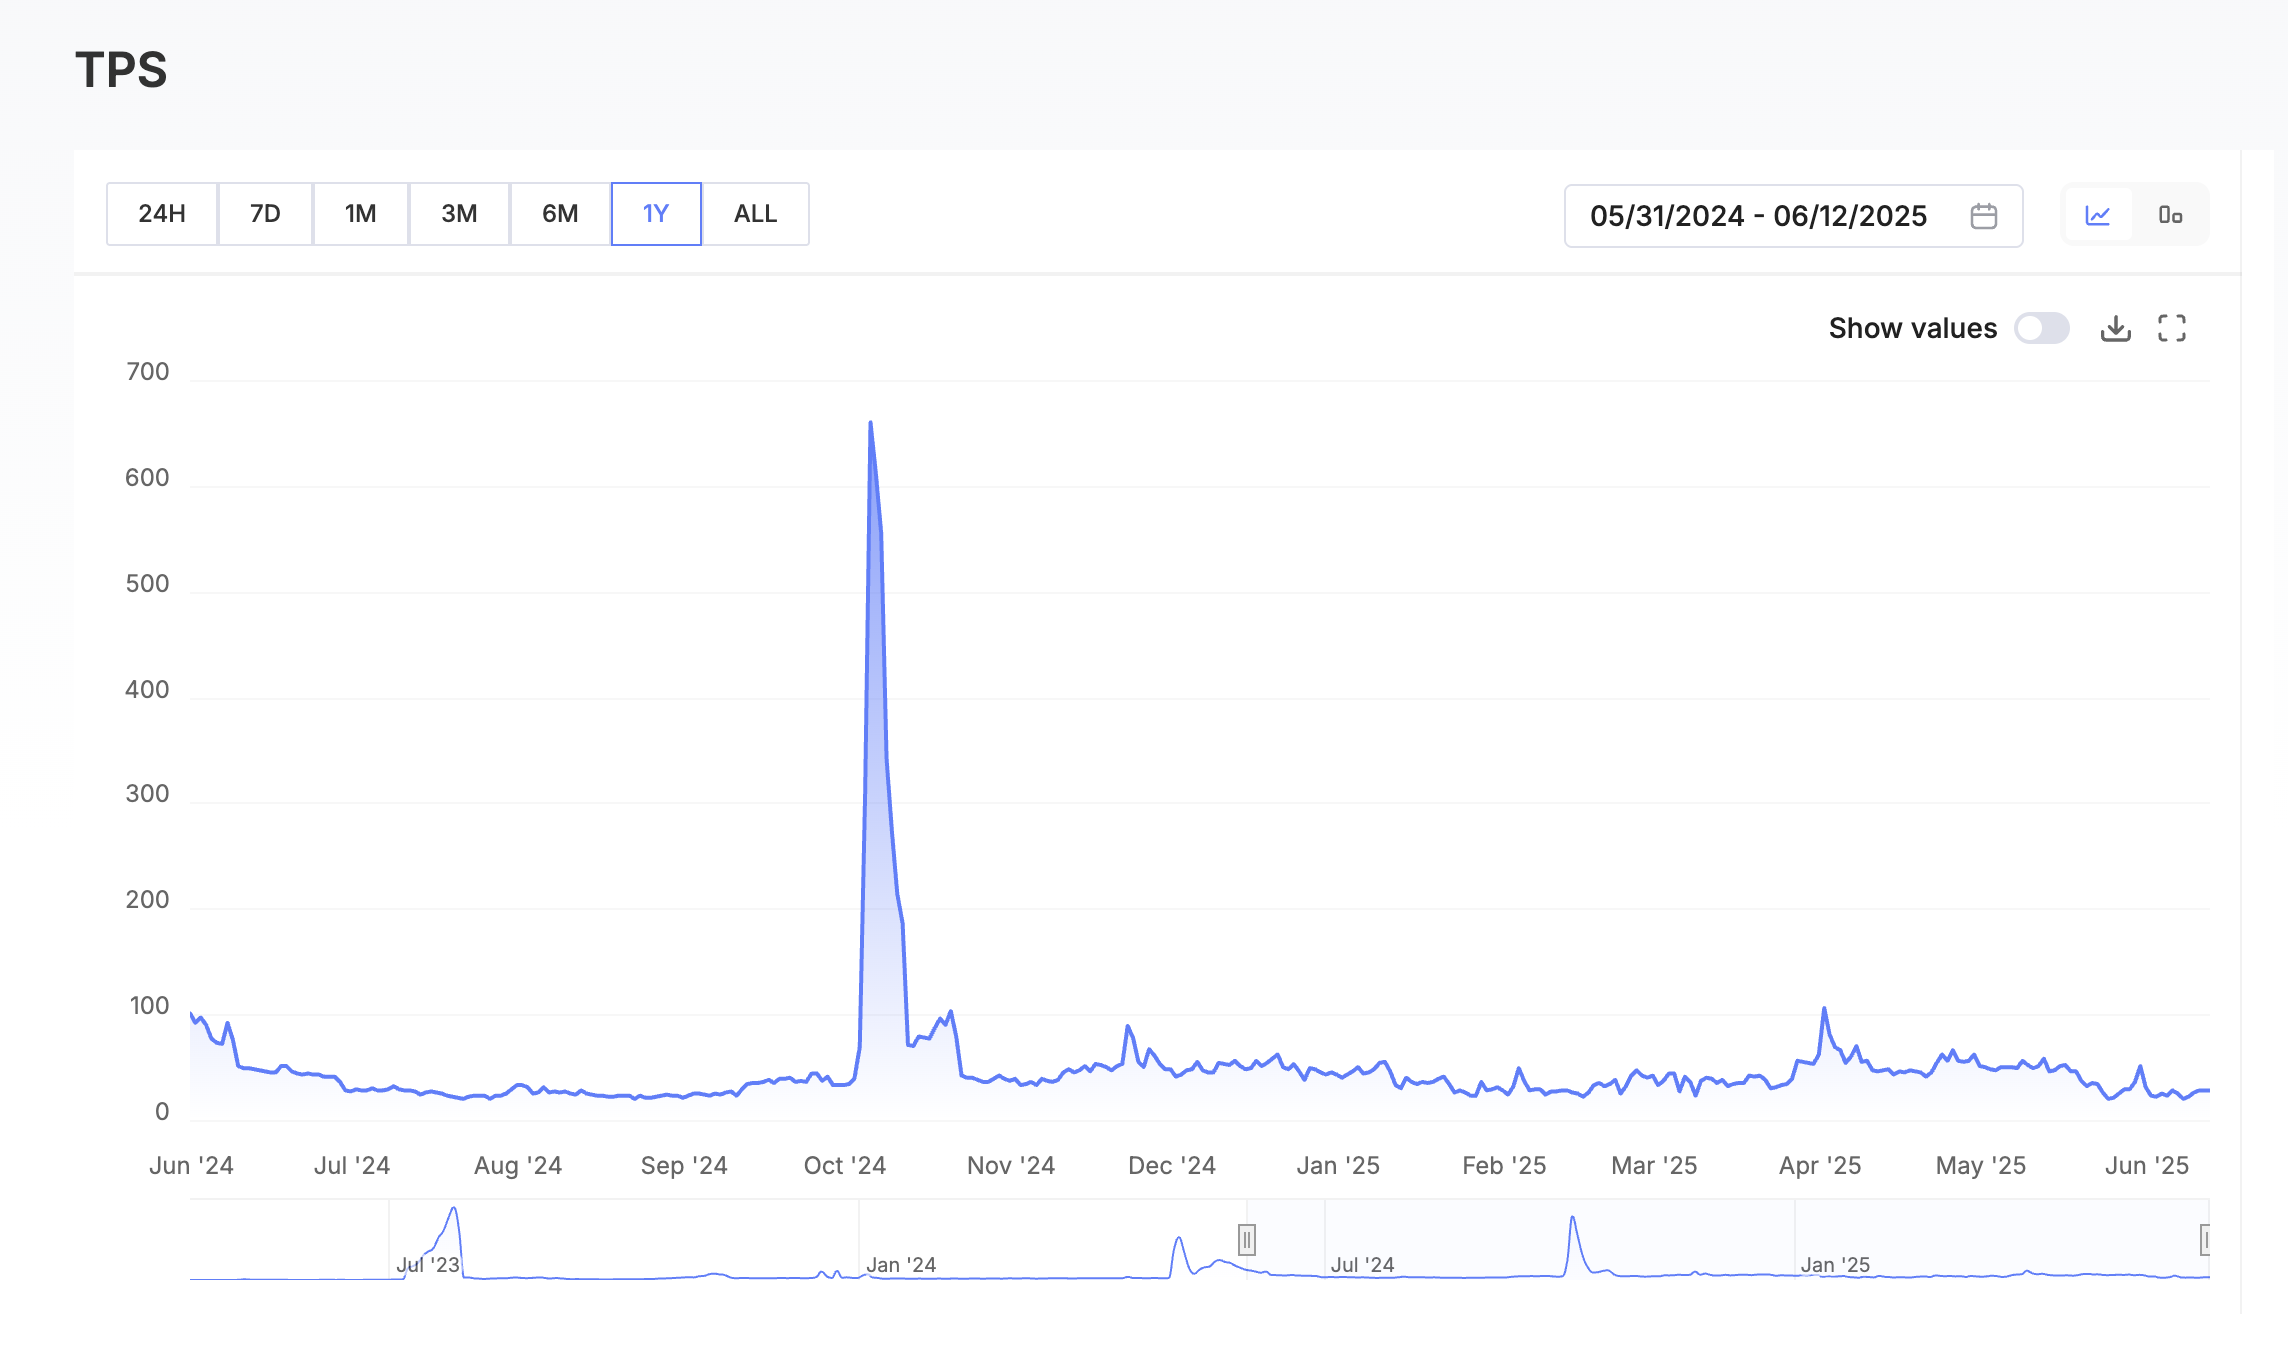2288x1347 pixels.
Task: Click the April 2025 spike on chart
Action: coord(1824,1010)
